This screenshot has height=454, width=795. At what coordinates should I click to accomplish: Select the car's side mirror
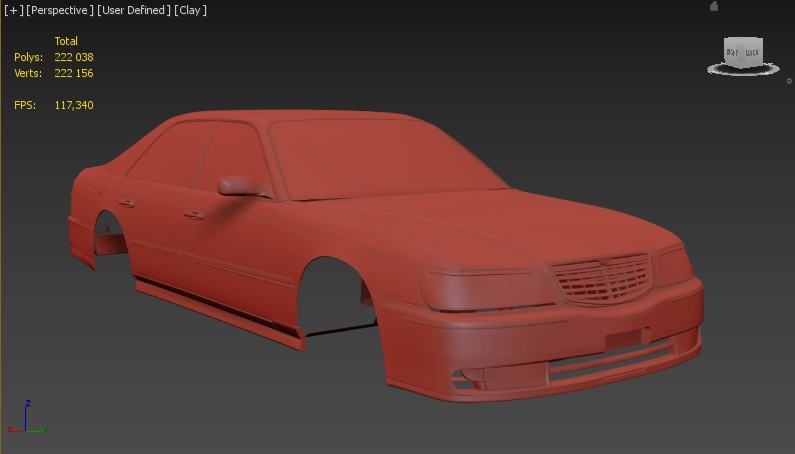239,185
